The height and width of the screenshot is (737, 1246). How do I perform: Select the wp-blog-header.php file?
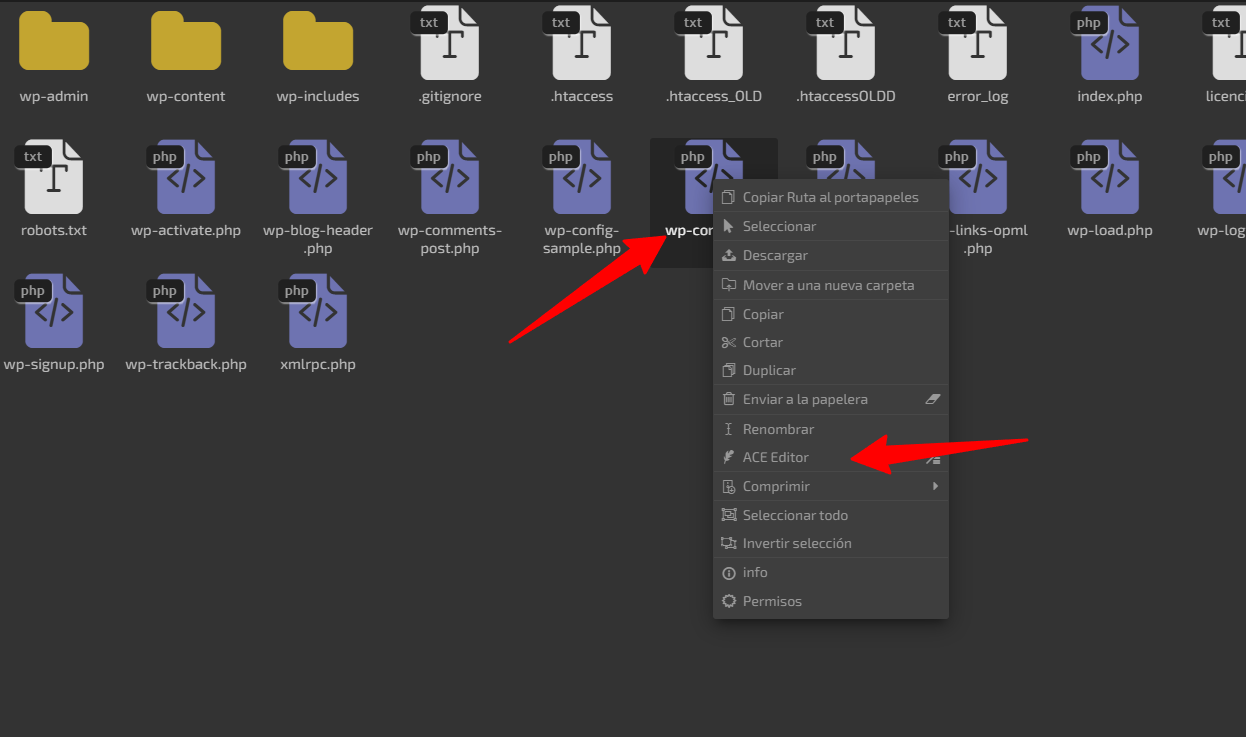coord(318,198)
